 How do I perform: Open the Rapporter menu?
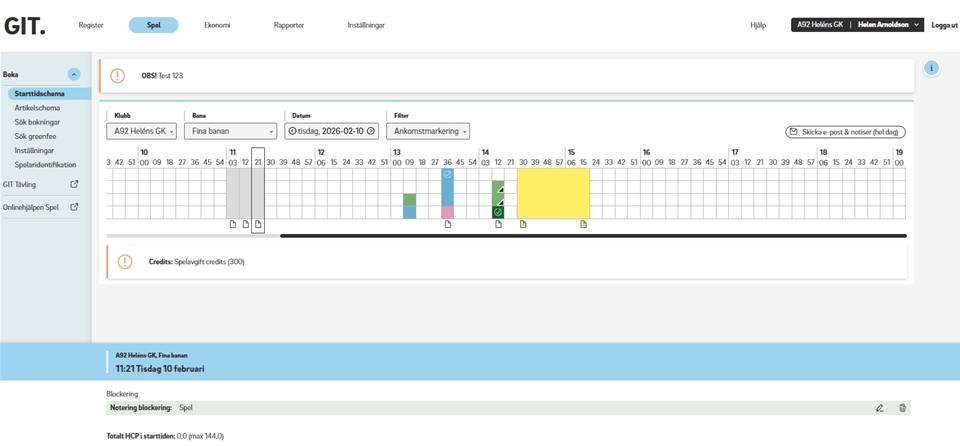point(289,25)
